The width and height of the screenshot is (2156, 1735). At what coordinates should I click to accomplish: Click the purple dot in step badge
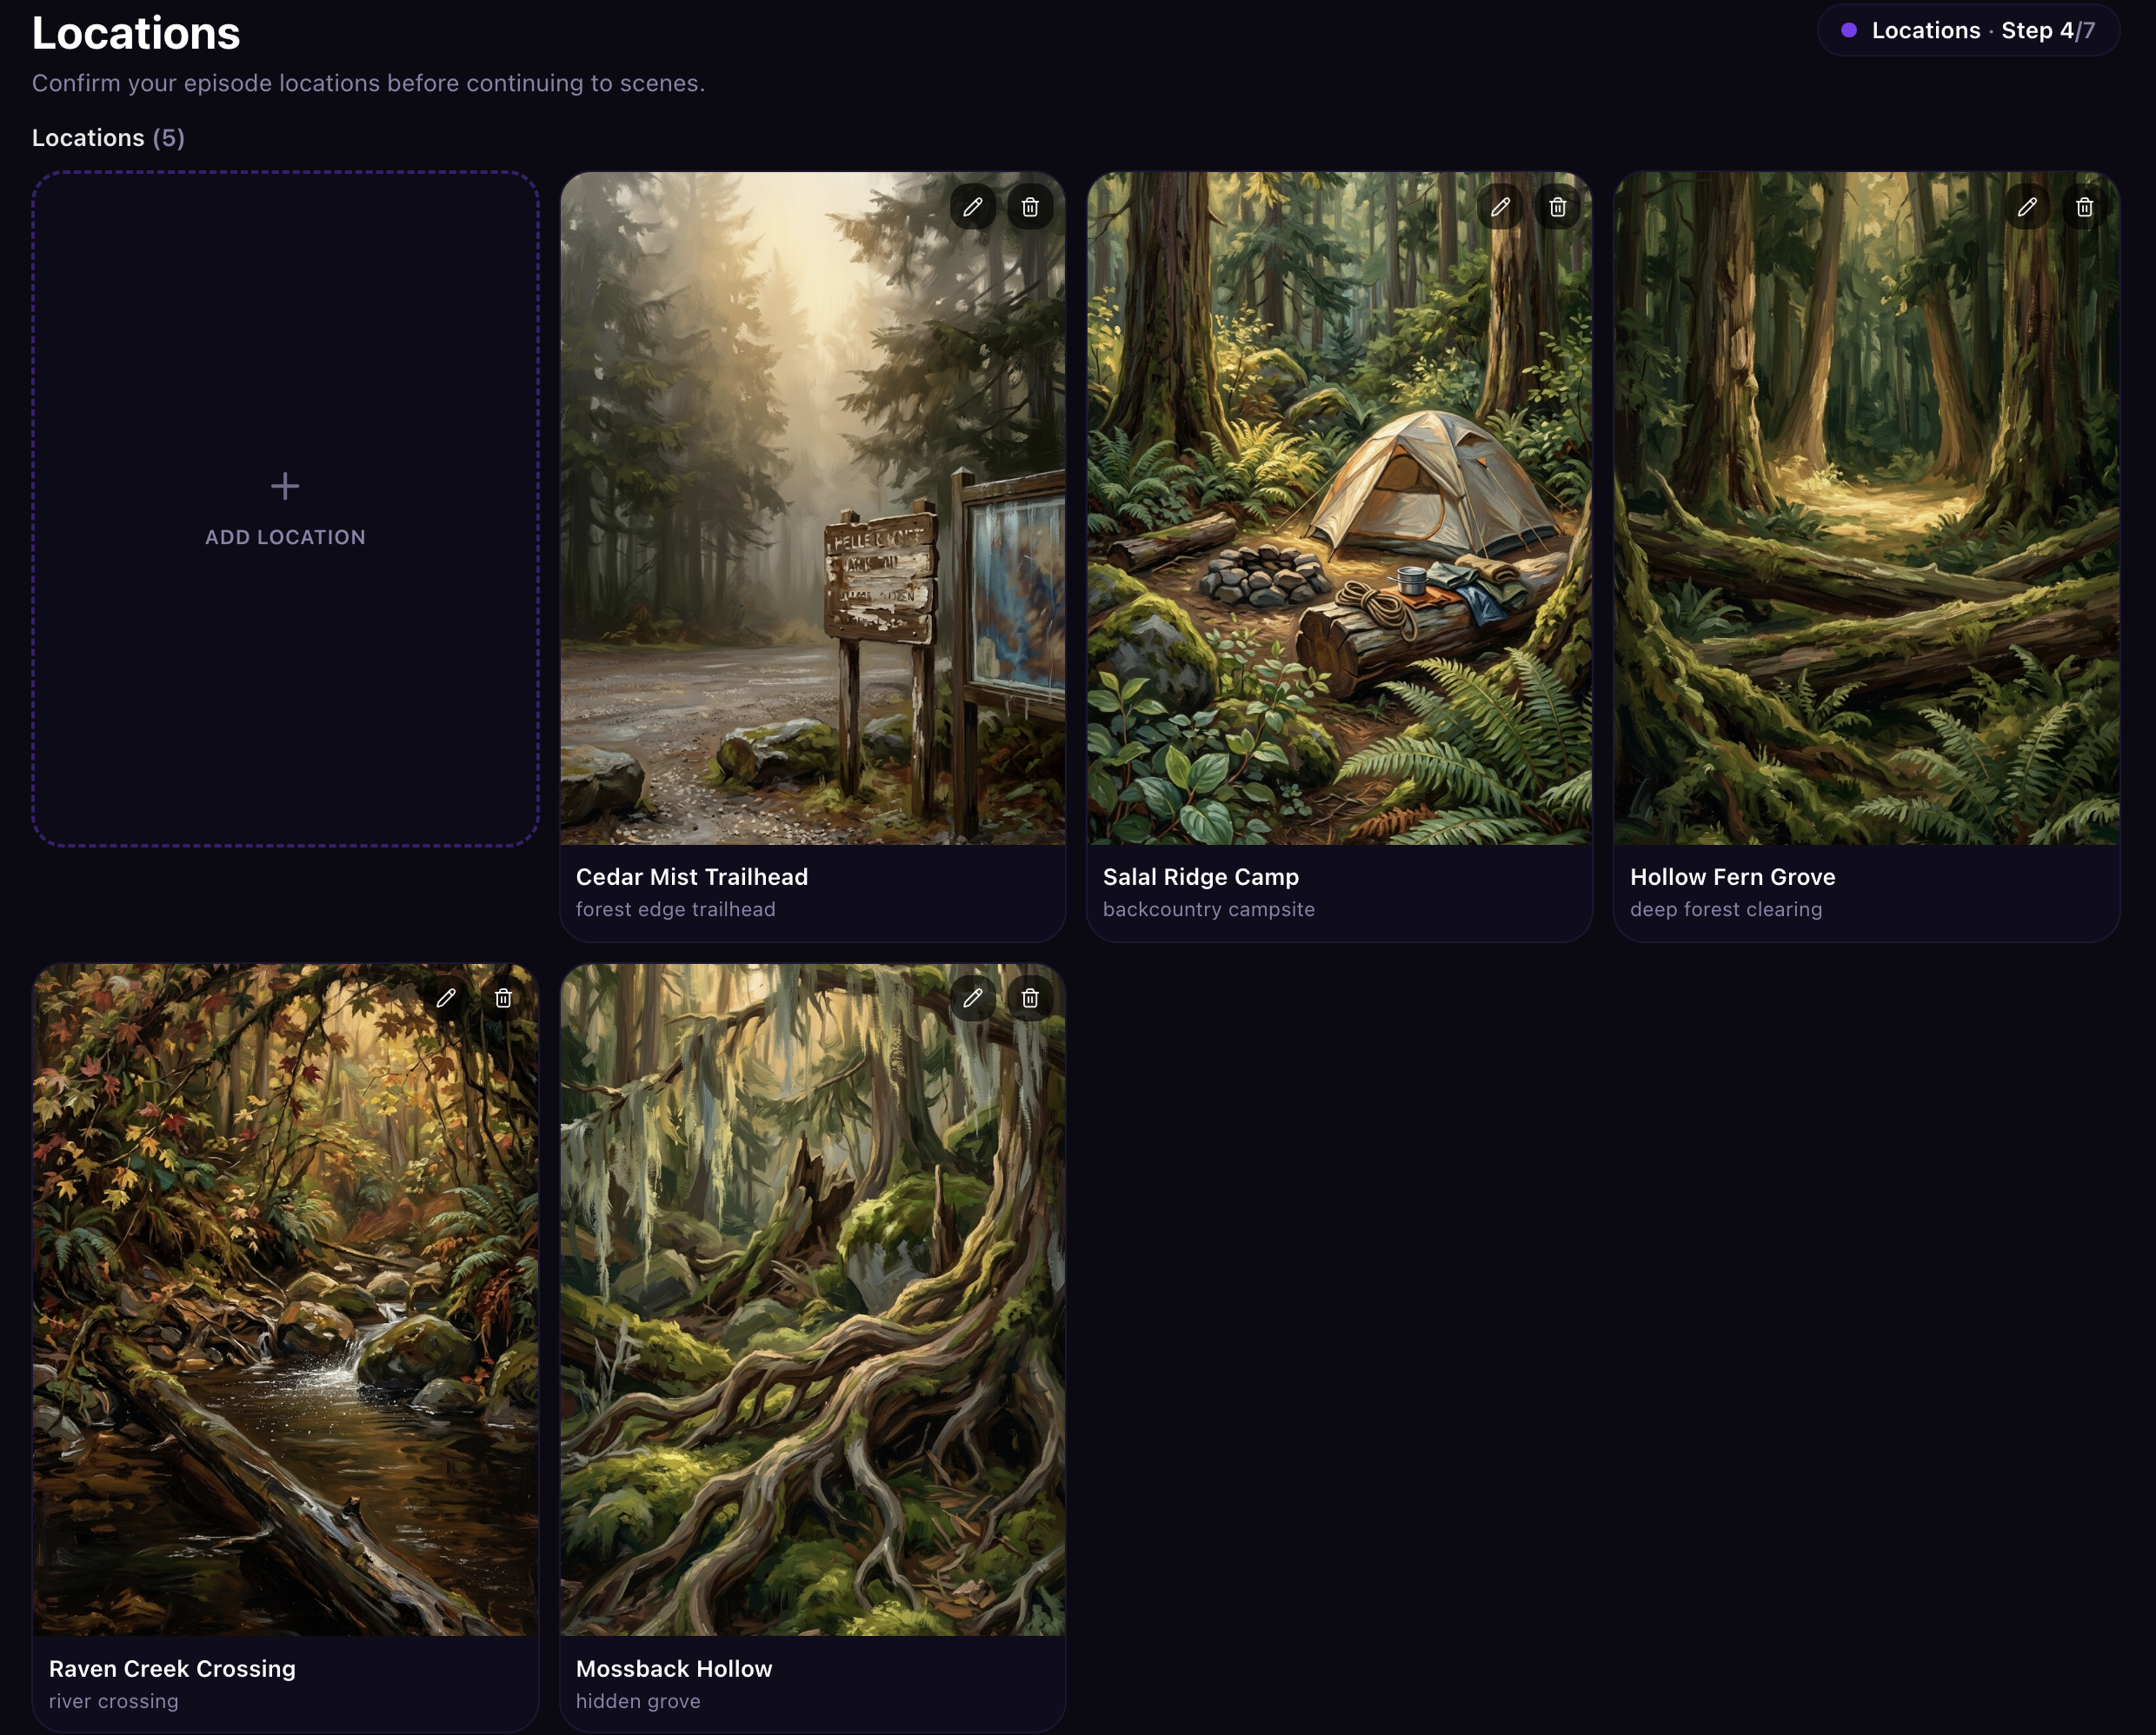[1849, 30]
